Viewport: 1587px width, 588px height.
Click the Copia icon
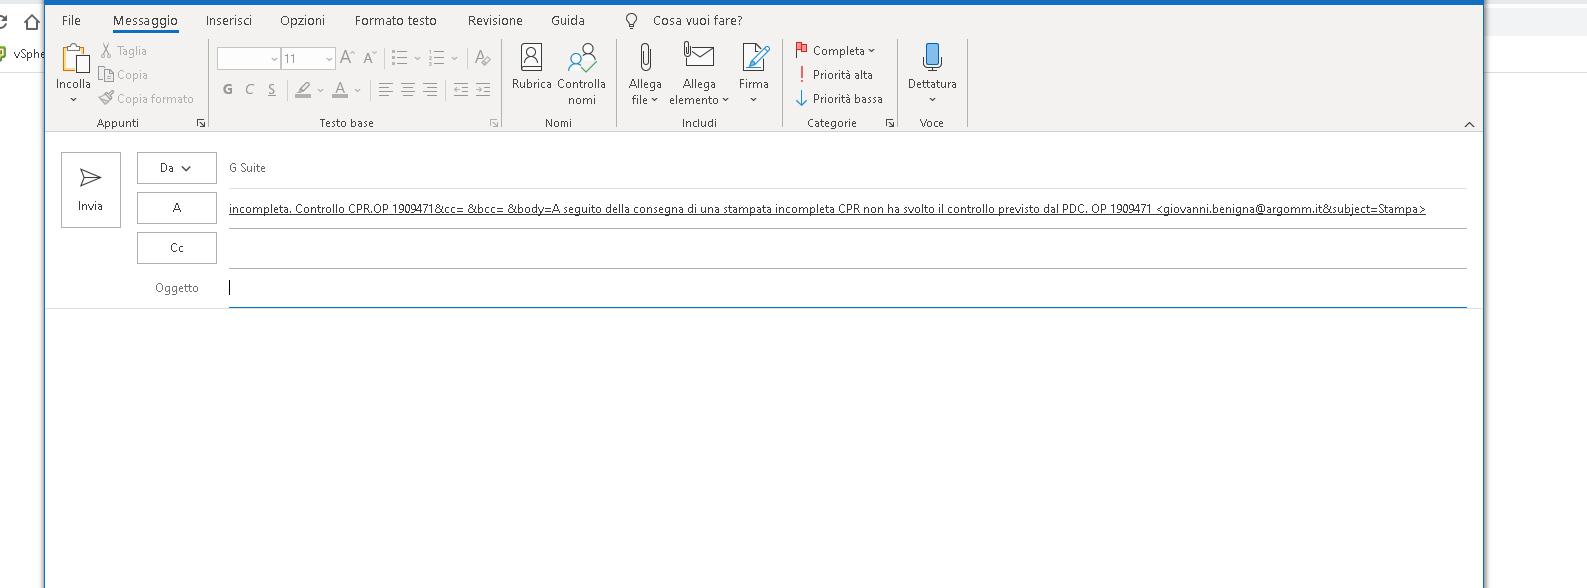106,75
